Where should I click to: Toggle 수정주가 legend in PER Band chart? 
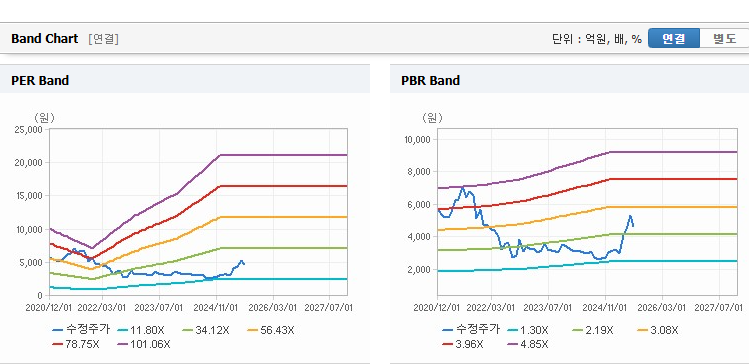point(81,330)
